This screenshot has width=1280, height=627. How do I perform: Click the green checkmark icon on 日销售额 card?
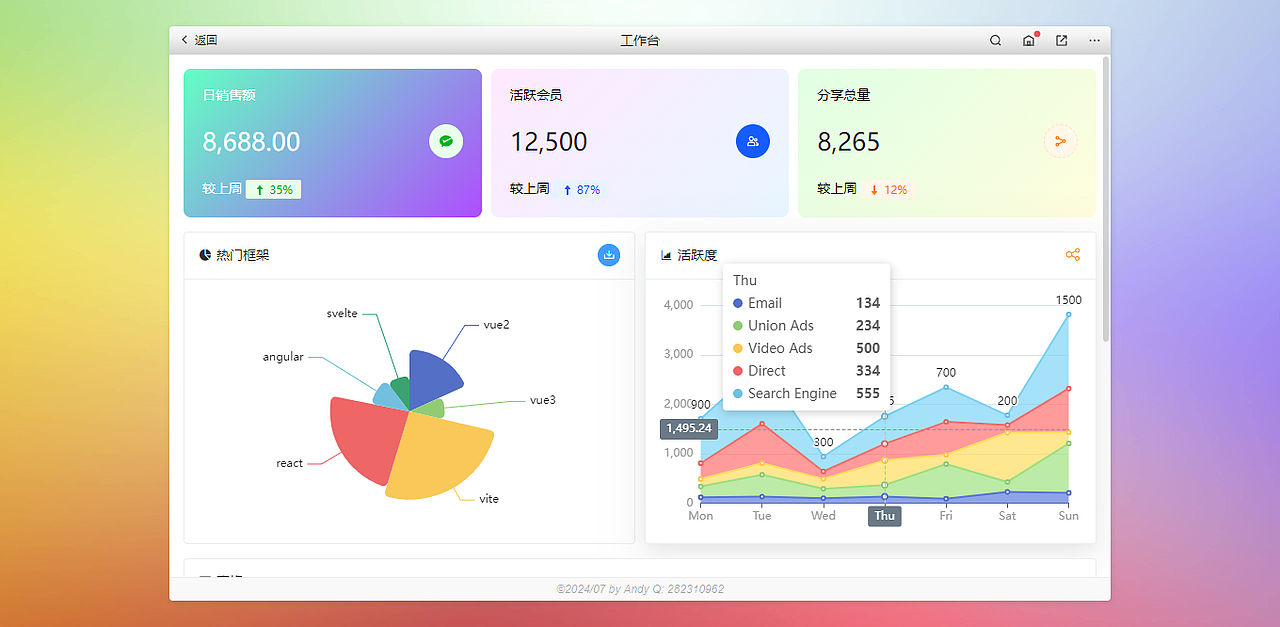[446, 141]
